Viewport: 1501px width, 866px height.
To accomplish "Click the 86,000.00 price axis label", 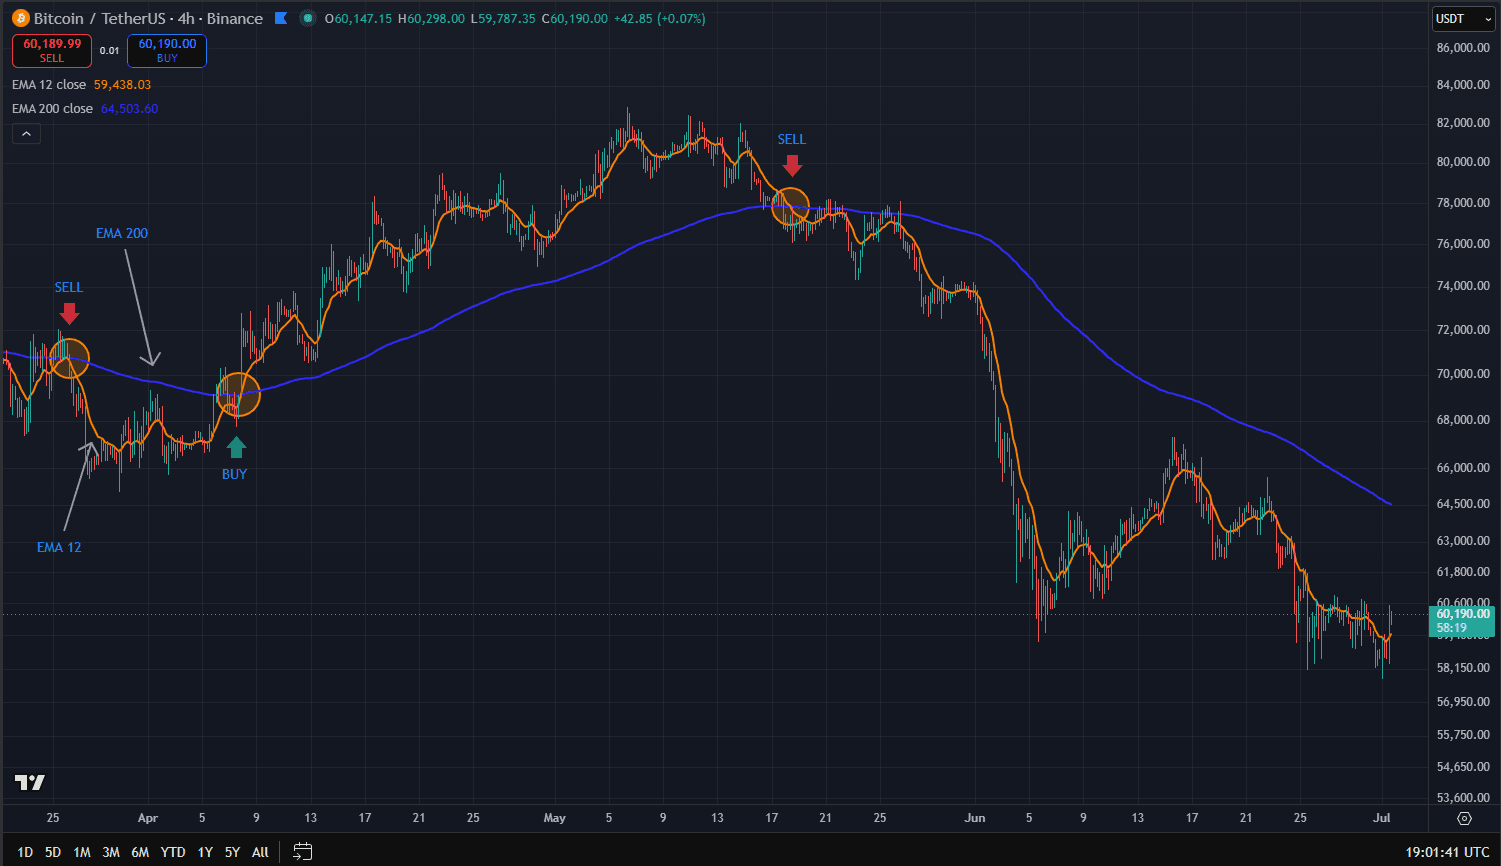I will pyautogui.click(x=1463, y=48).
